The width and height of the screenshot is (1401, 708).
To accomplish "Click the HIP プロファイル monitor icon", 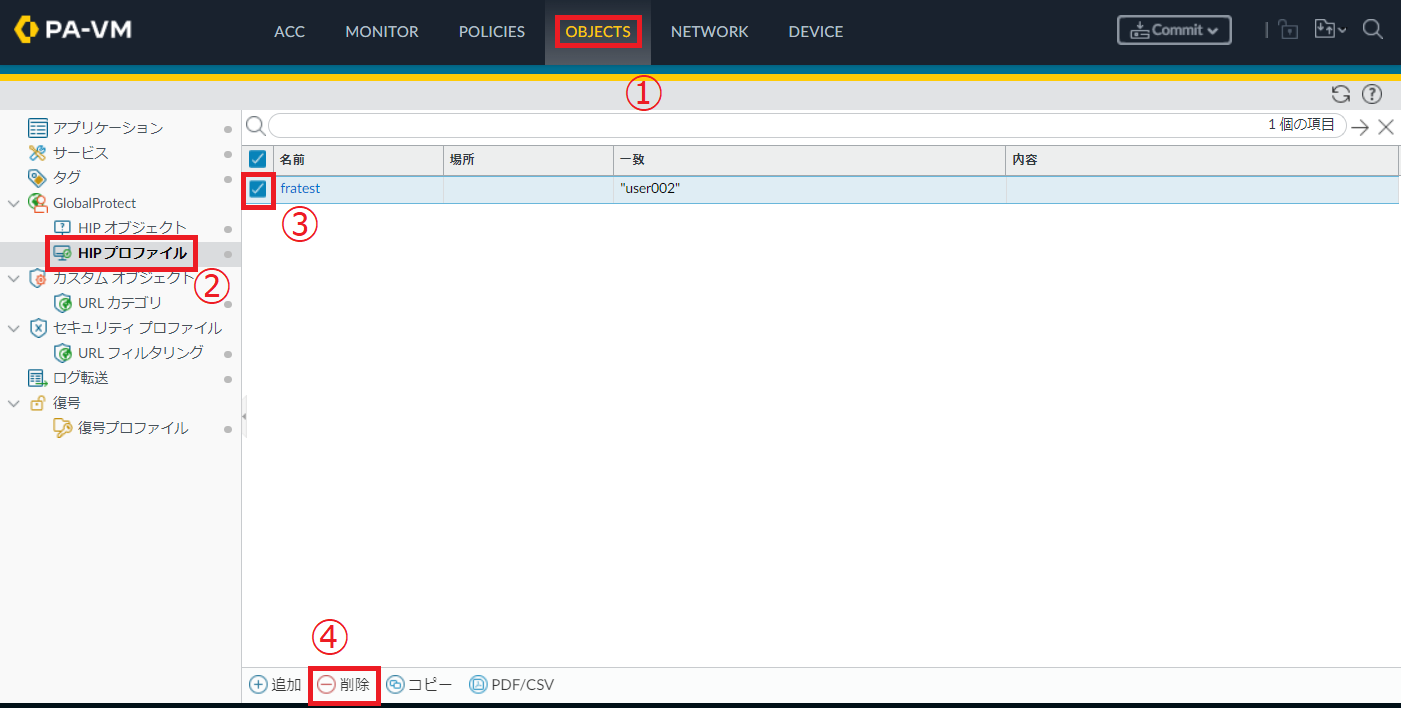I will click(63, 253).
